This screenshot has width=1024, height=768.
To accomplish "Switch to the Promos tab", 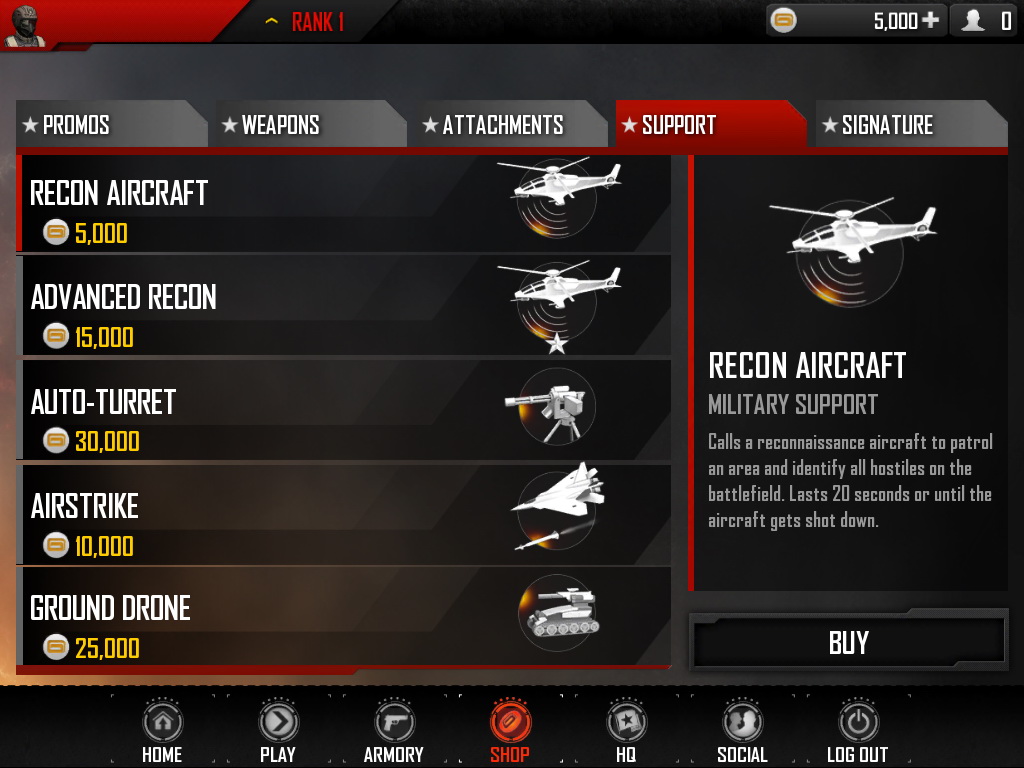I will [x=111, y=124].
